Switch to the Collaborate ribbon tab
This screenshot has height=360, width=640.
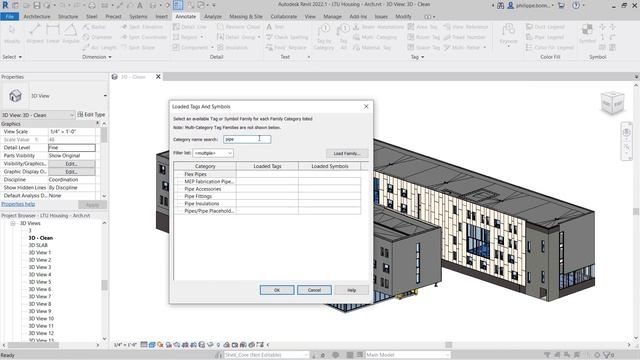click(x=284, y=17)
